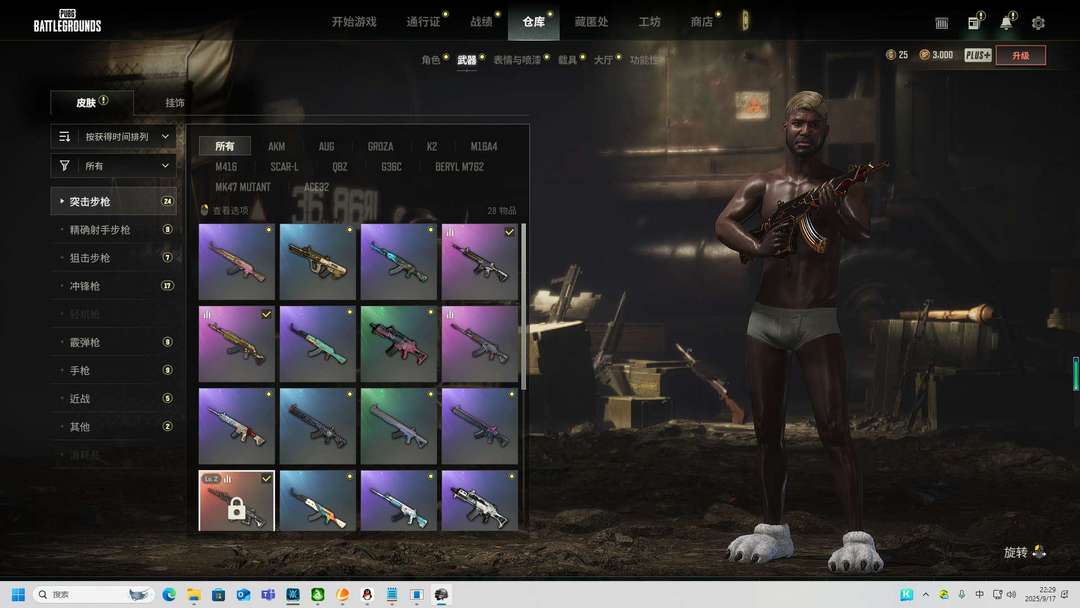Click the rotate character icon beside 旋转
This screenshot has height=608, width=1080.
coord(1039,552)
